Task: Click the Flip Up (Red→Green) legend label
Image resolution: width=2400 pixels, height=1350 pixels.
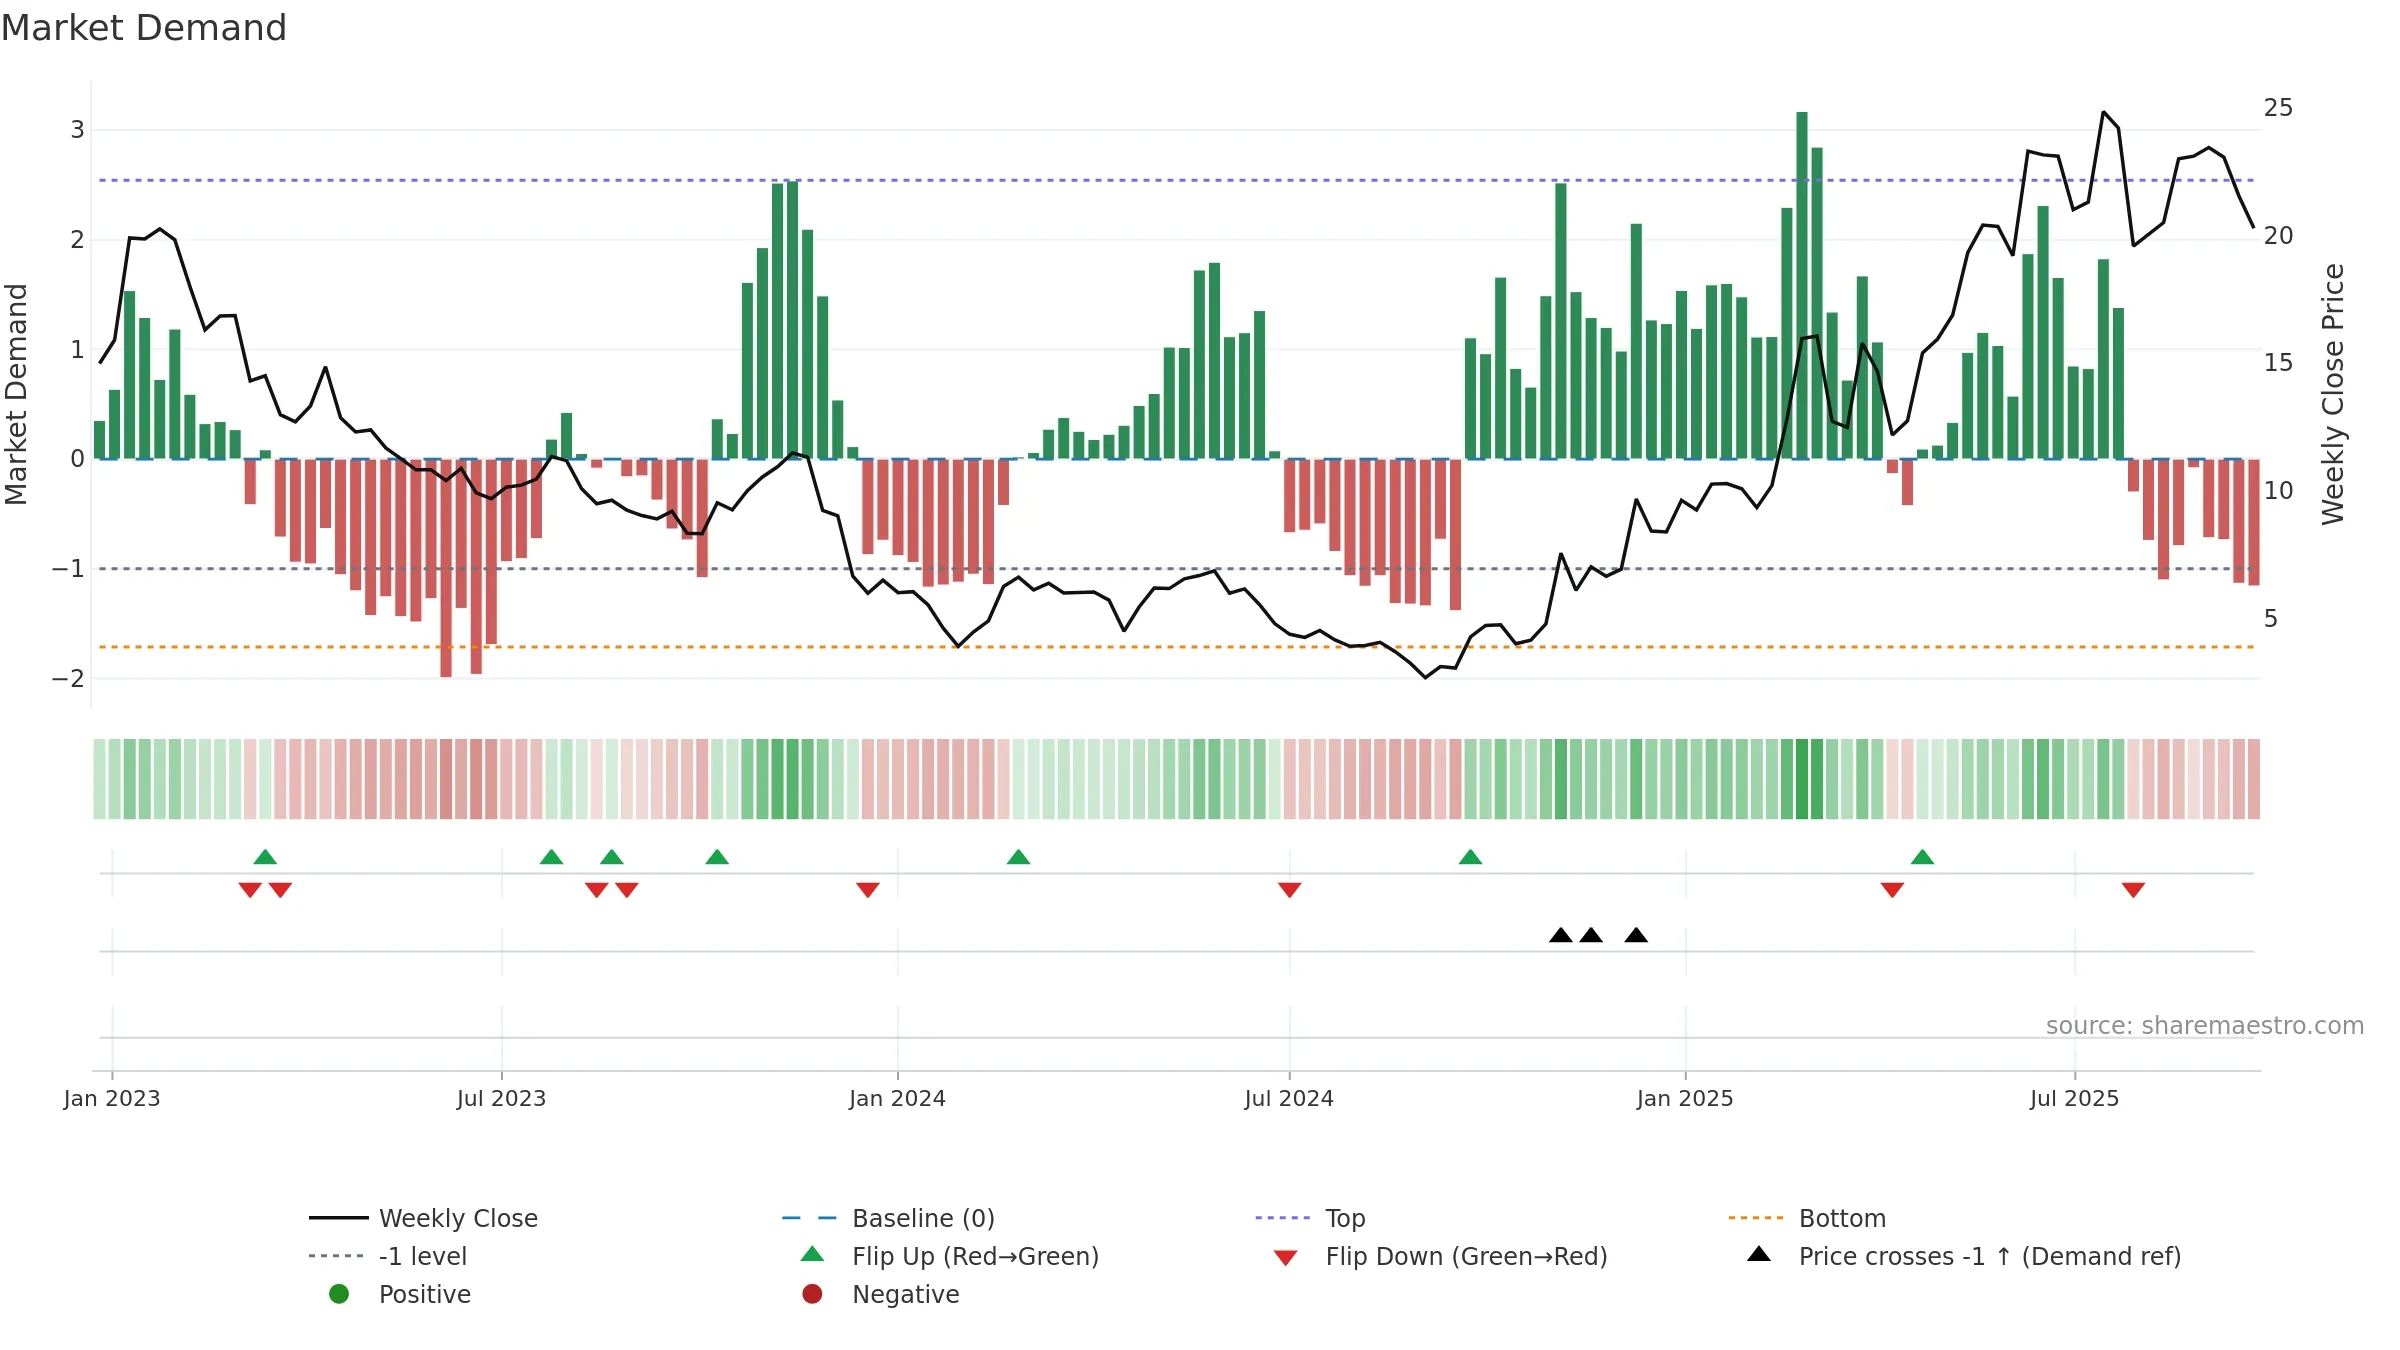Action: point(975,1256)
